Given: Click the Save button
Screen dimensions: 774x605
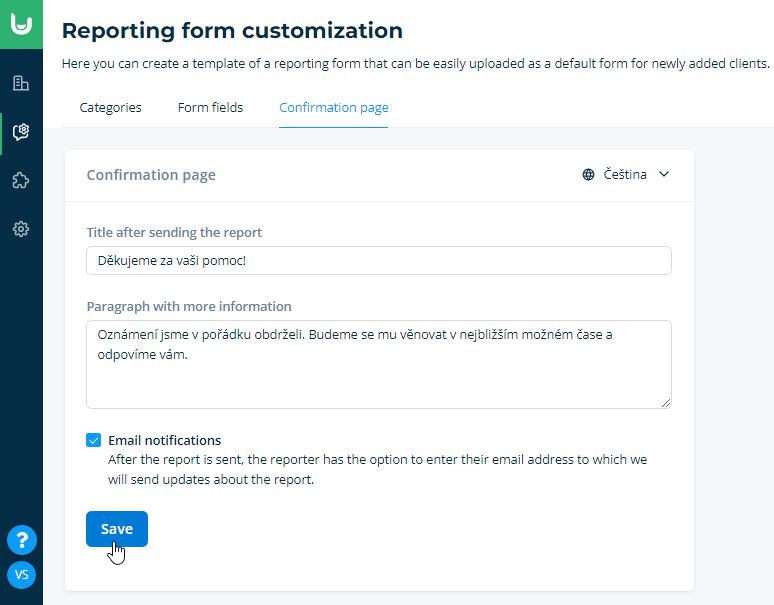Looking at the screenshot, I should coord(117,529).
